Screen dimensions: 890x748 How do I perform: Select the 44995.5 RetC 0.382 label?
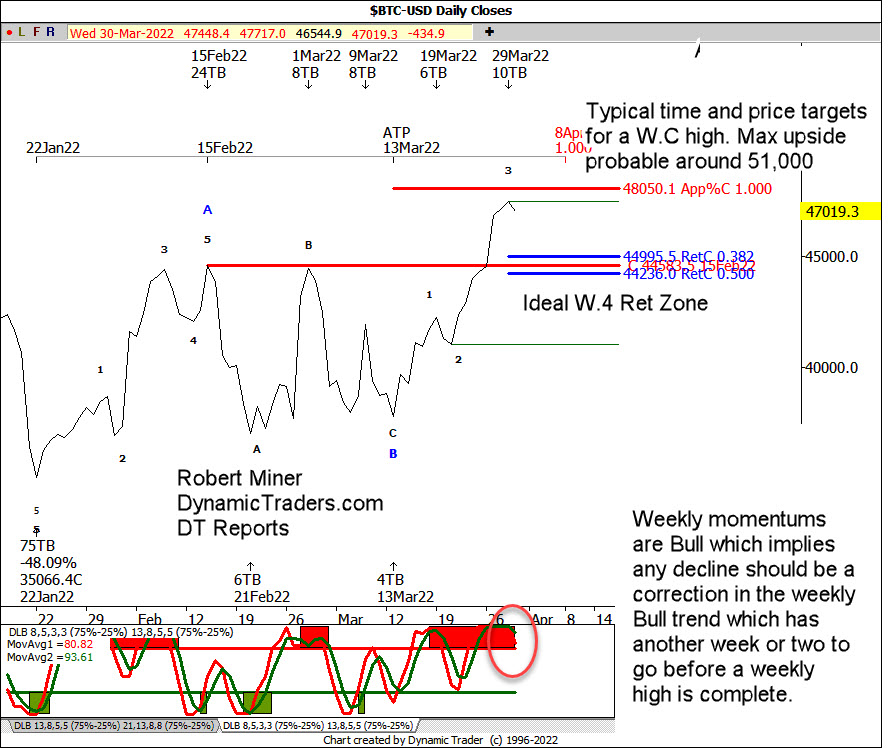[x=689, y=256]
